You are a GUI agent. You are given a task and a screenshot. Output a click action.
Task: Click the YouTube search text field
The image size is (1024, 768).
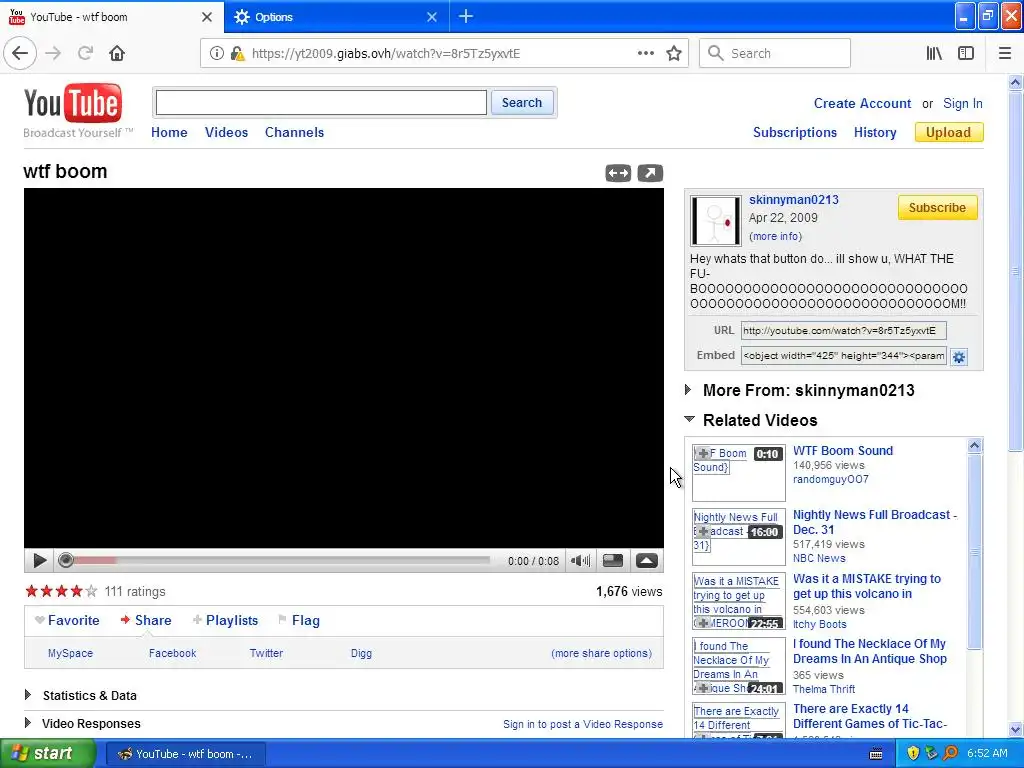pyautogui.click(x=321, y=103)
